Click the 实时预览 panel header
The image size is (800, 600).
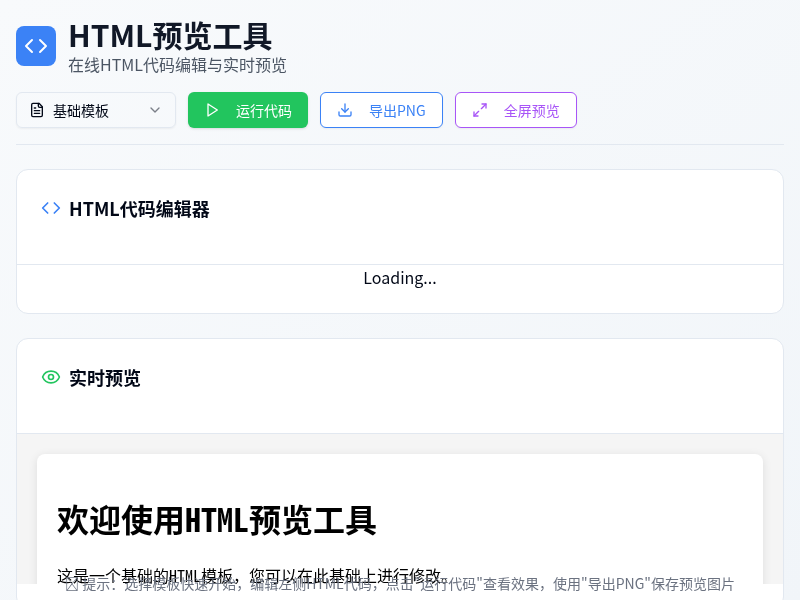105,378
